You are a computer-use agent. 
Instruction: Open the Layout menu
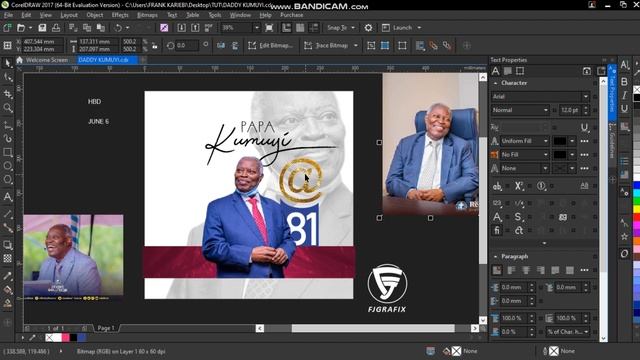[69, 15]
